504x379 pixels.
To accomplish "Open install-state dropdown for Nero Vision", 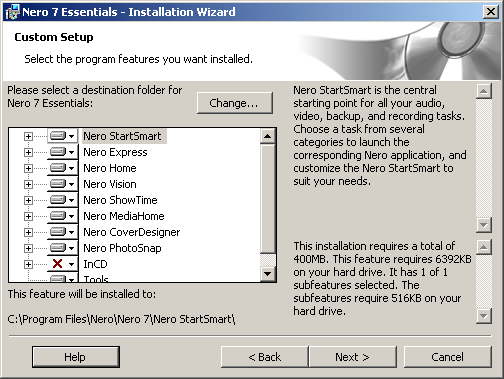I will [x=62, y=184].
